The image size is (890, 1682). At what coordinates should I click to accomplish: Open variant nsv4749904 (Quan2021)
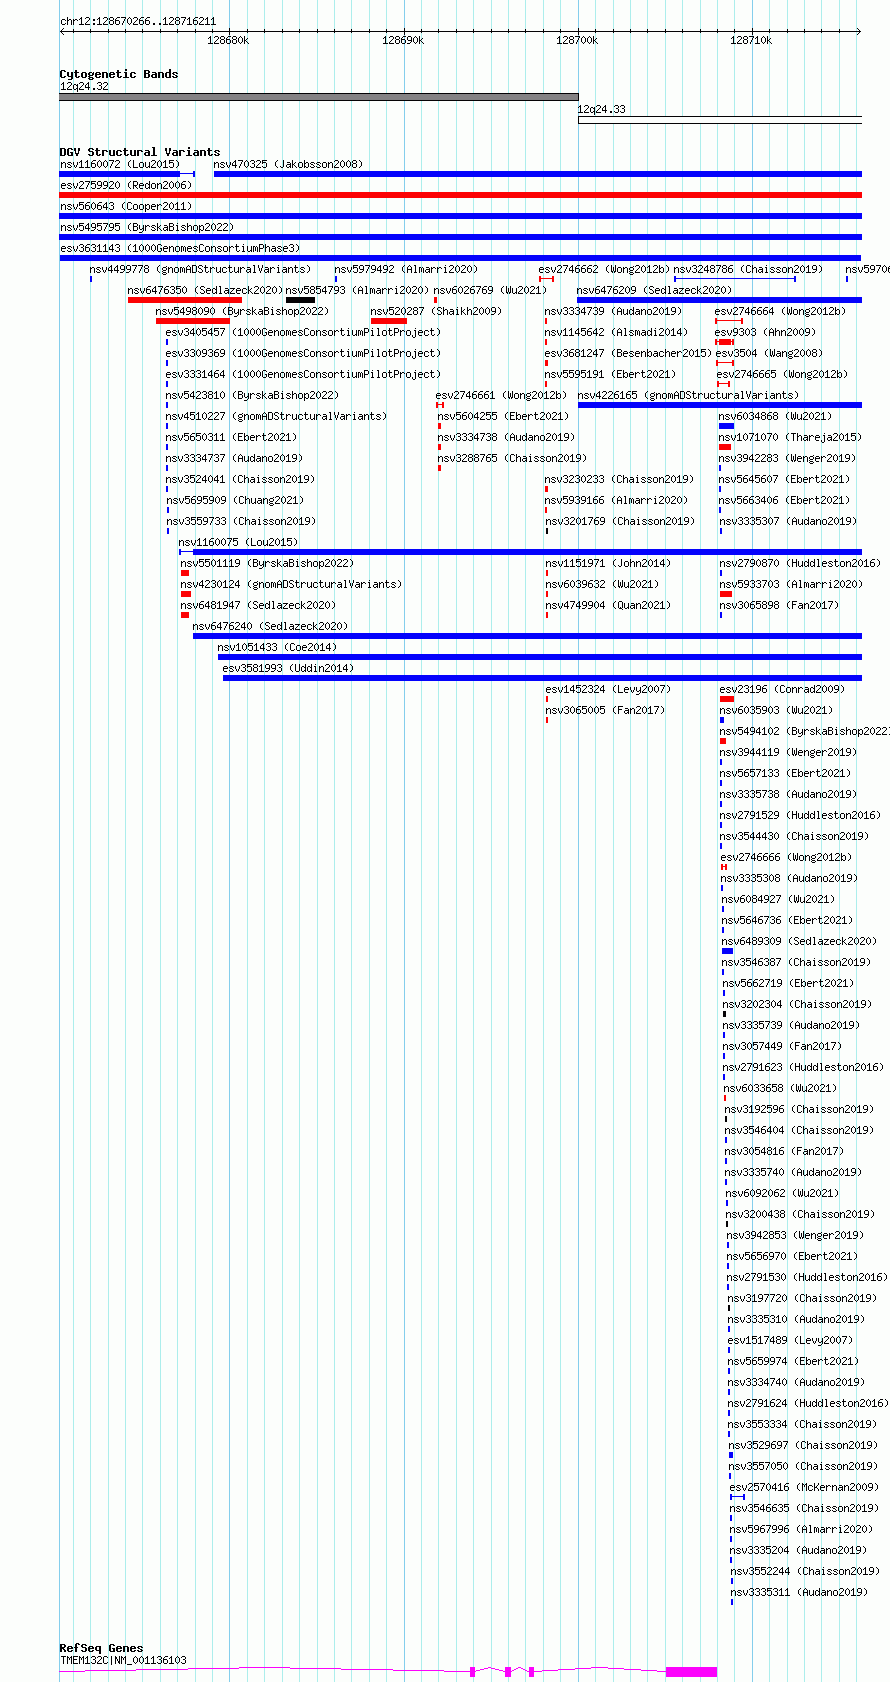click(608, 605)
